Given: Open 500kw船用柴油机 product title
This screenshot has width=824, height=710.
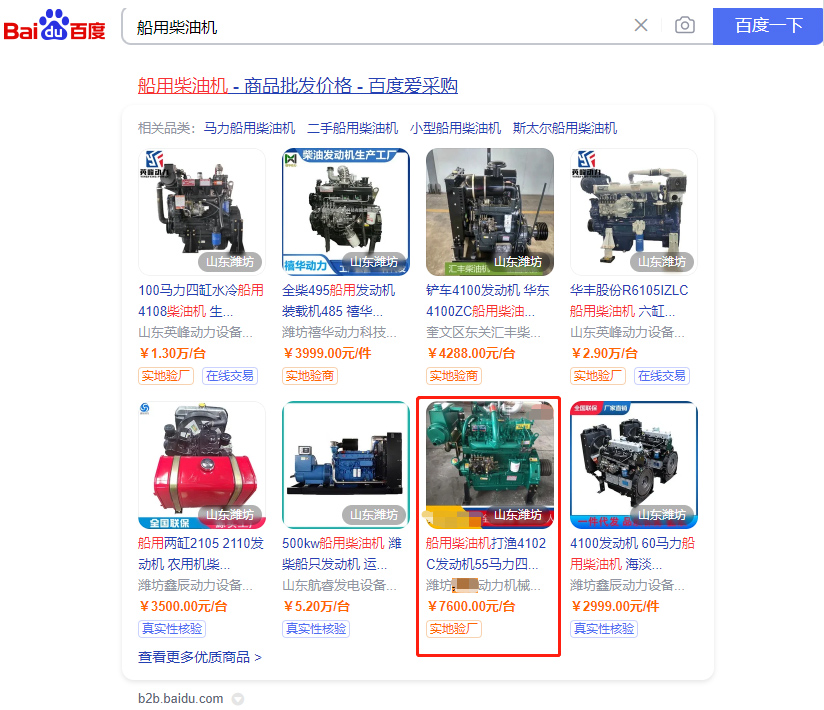Looking at the screenshot, I should point(342,553).
